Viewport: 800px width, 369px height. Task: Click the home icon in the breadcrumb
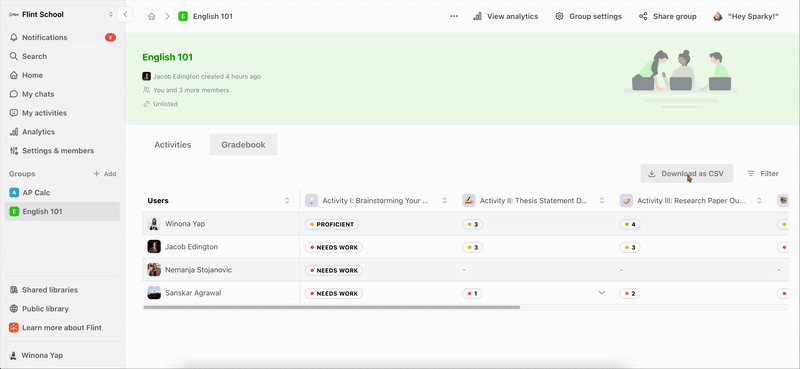152,16
